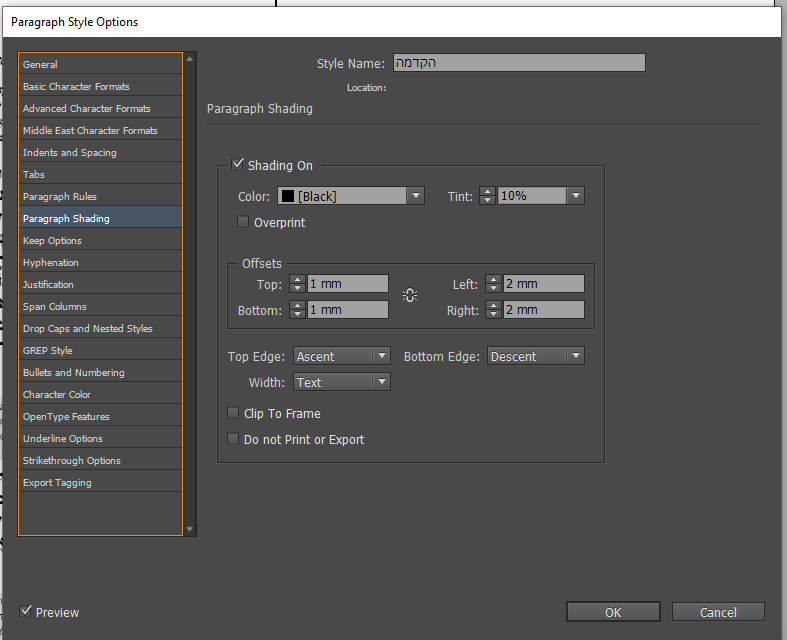Screen dimensions: 787x640
Task: Enable the Overprint checkbox
Action: coord(242,221)
